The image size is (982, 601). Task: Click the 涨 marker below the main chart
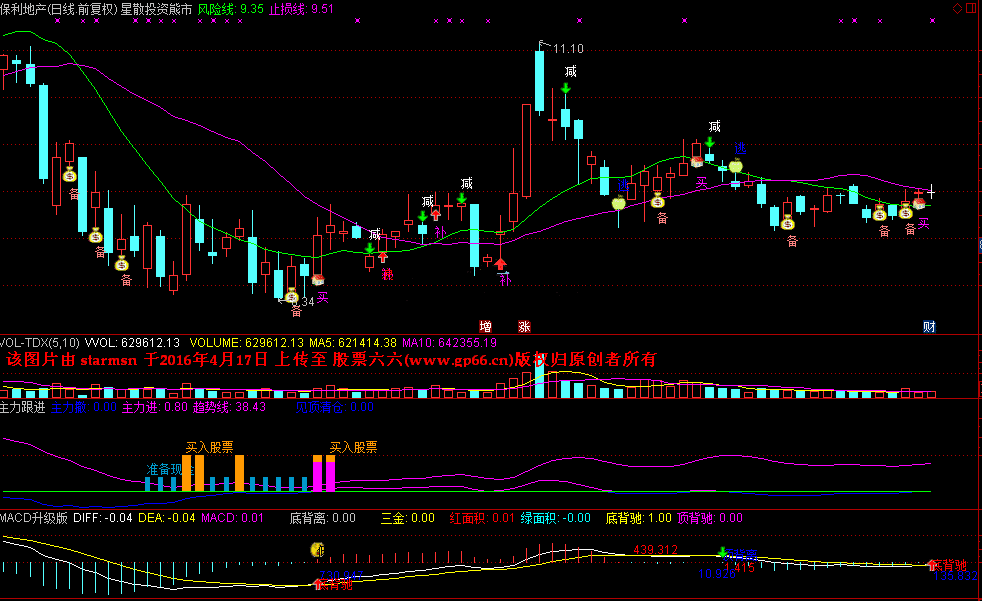[x=524, y=327]
